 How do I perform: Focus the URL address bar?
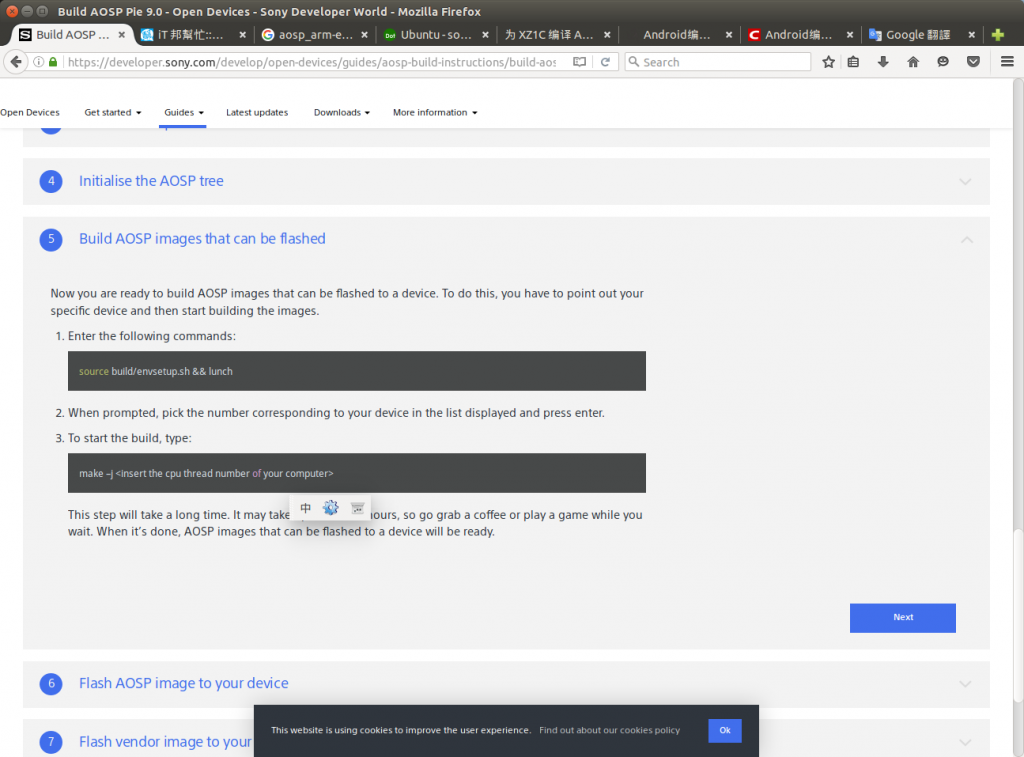[x=312, y=62]
